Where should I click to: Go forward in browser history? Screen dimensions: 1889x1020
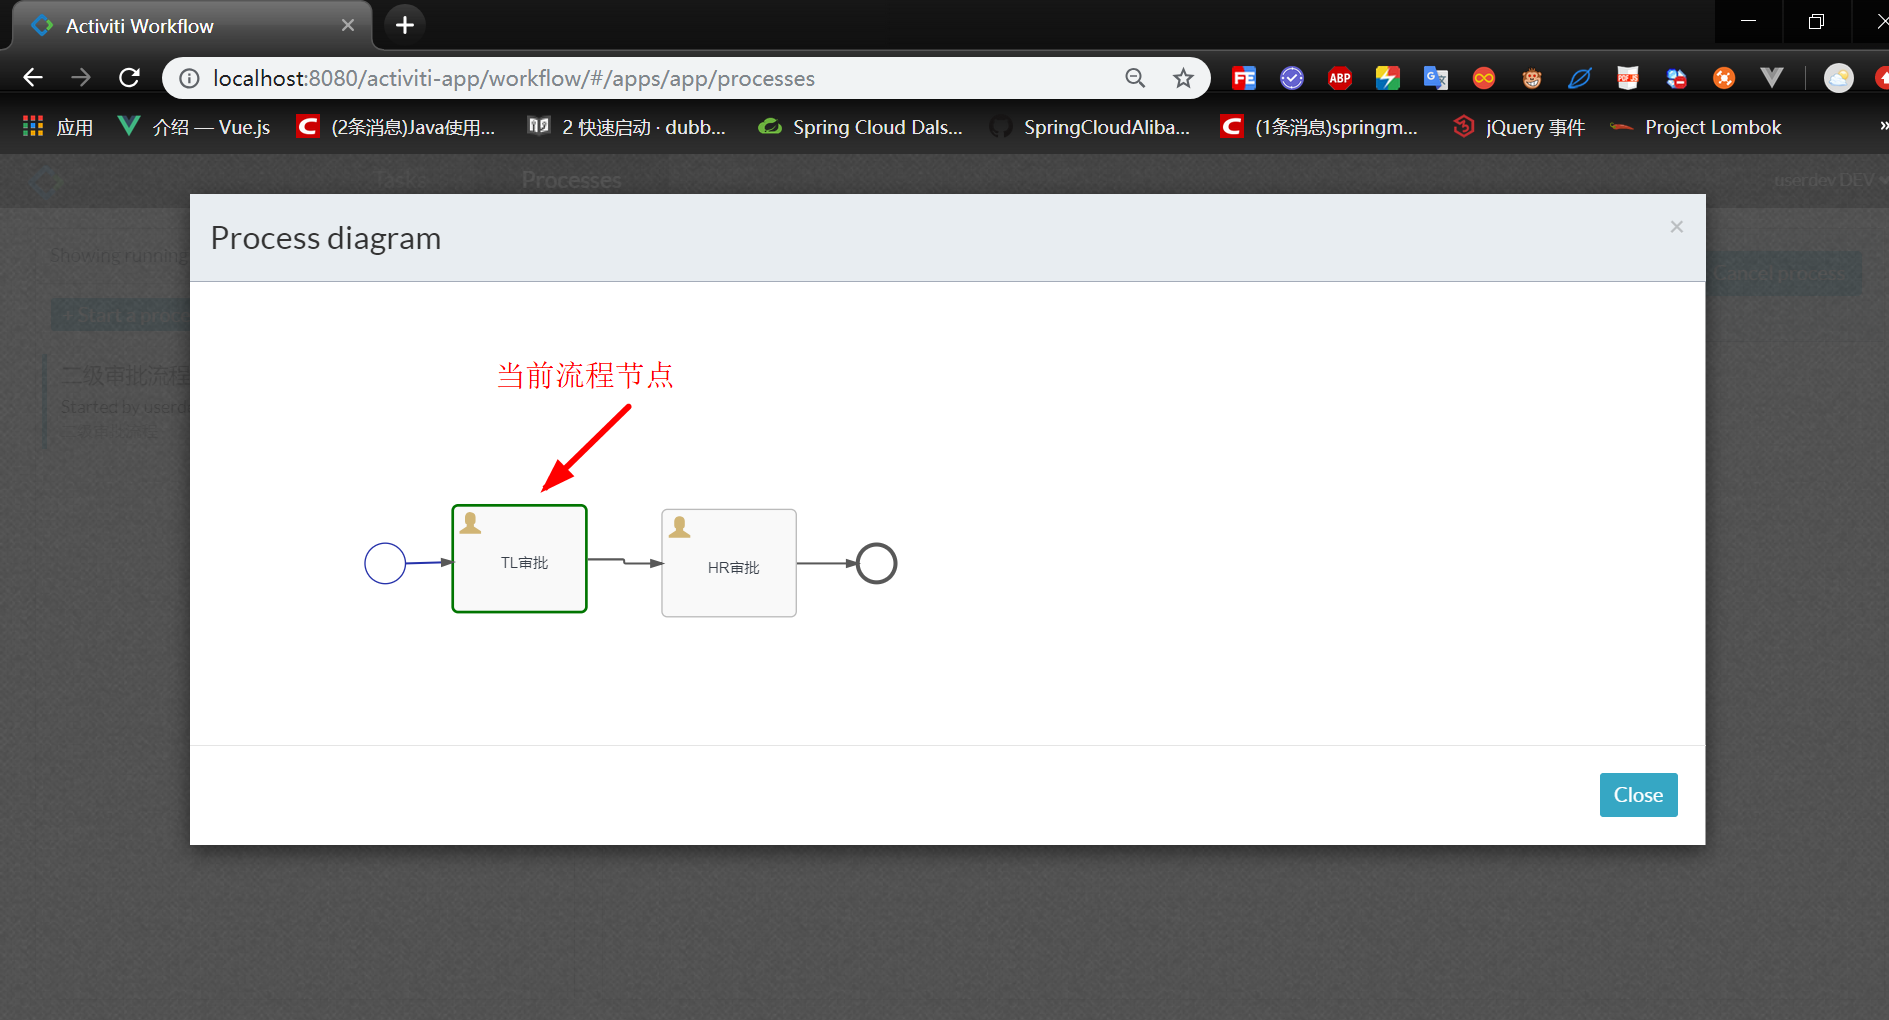click(x=81, y=78)
